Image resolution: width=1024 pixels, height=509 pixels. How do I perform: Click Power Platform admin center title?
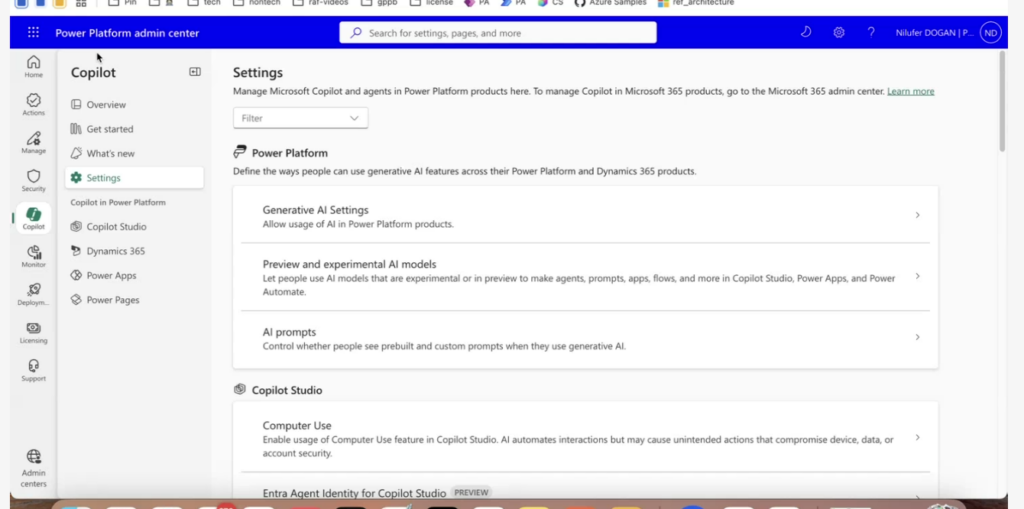pyautogui.click(x=127, y=33)
